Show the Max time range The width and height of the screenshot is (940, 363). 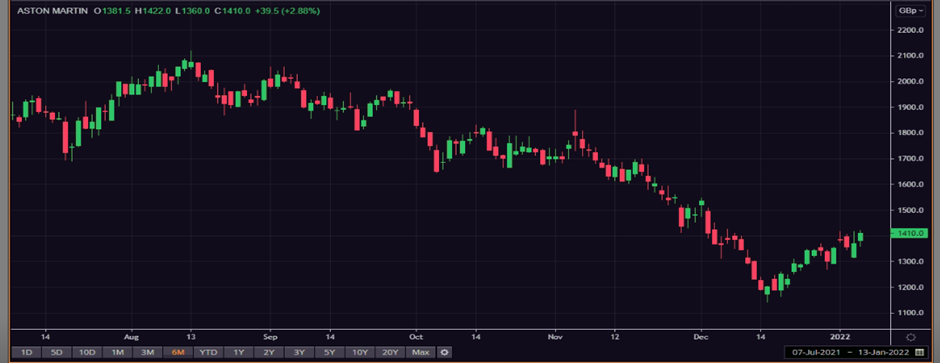(x=421, y=352)
